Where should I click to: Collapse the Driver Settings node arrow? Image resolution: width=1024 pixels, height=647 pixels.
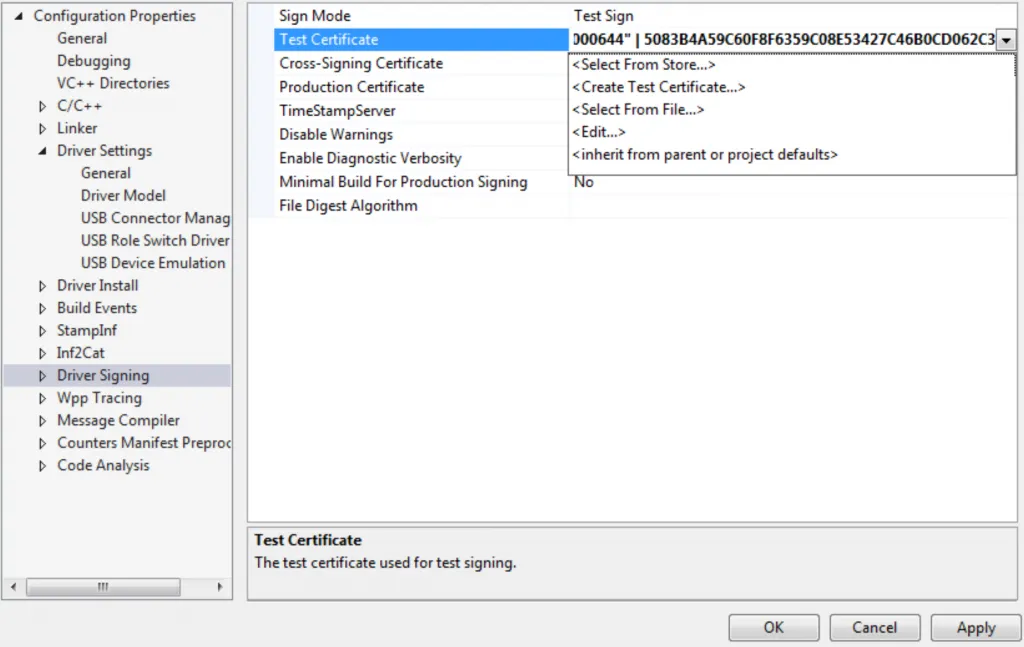43,151
